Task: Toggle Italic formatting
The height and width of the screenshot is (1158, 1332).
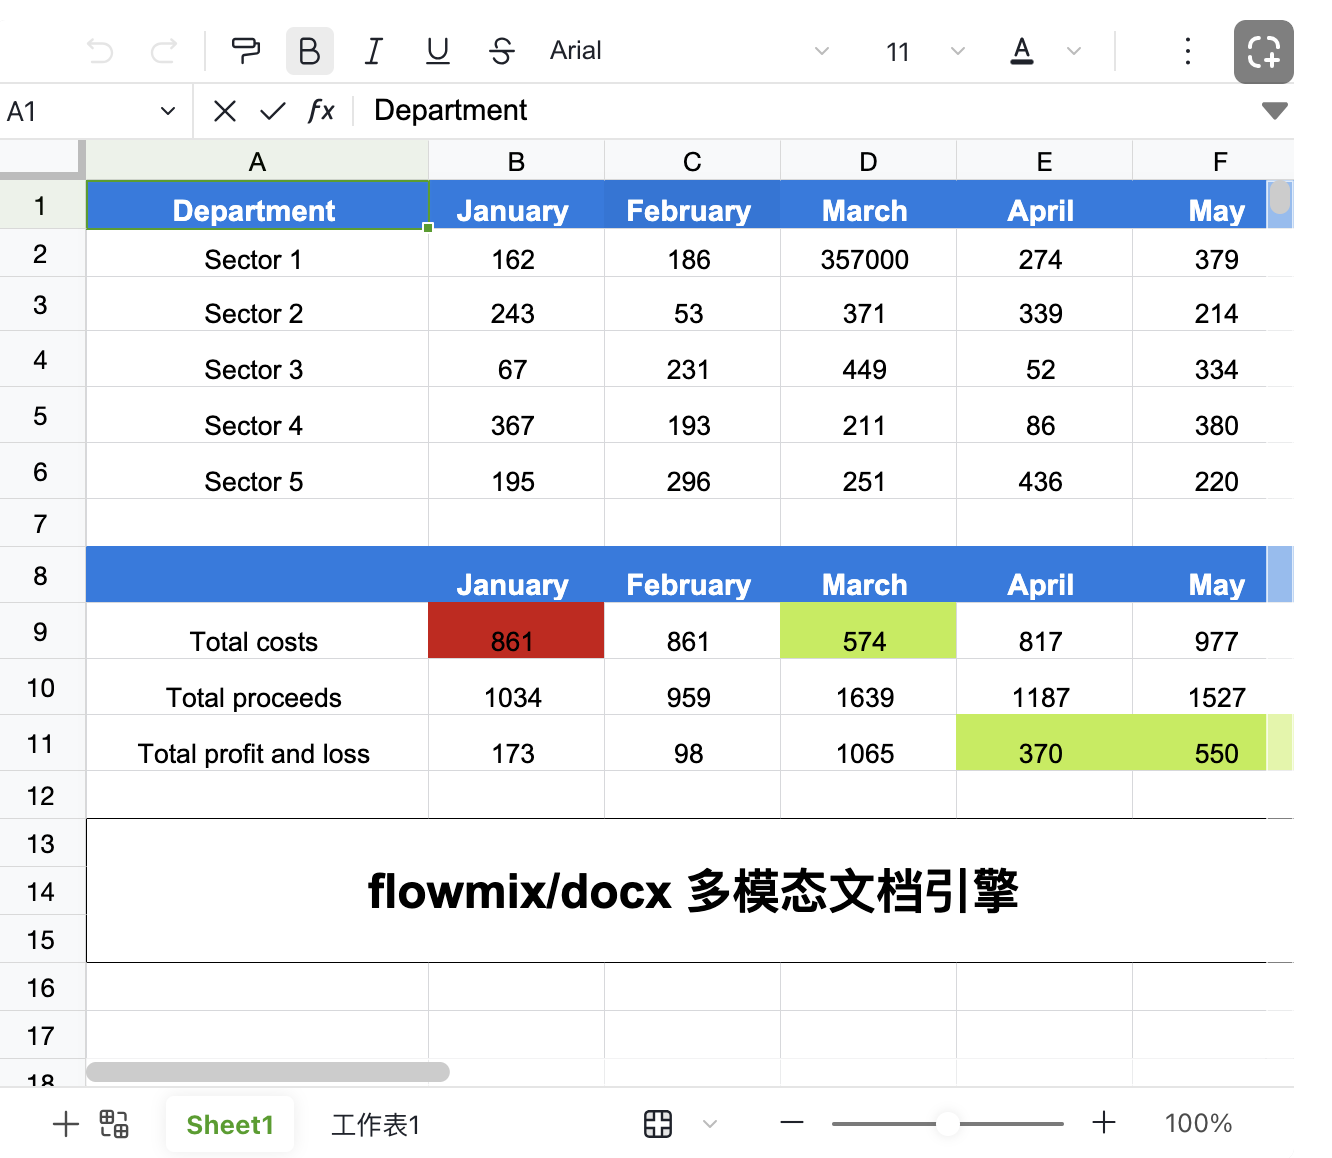Action: pyautogui.click(x=373, y=51)
